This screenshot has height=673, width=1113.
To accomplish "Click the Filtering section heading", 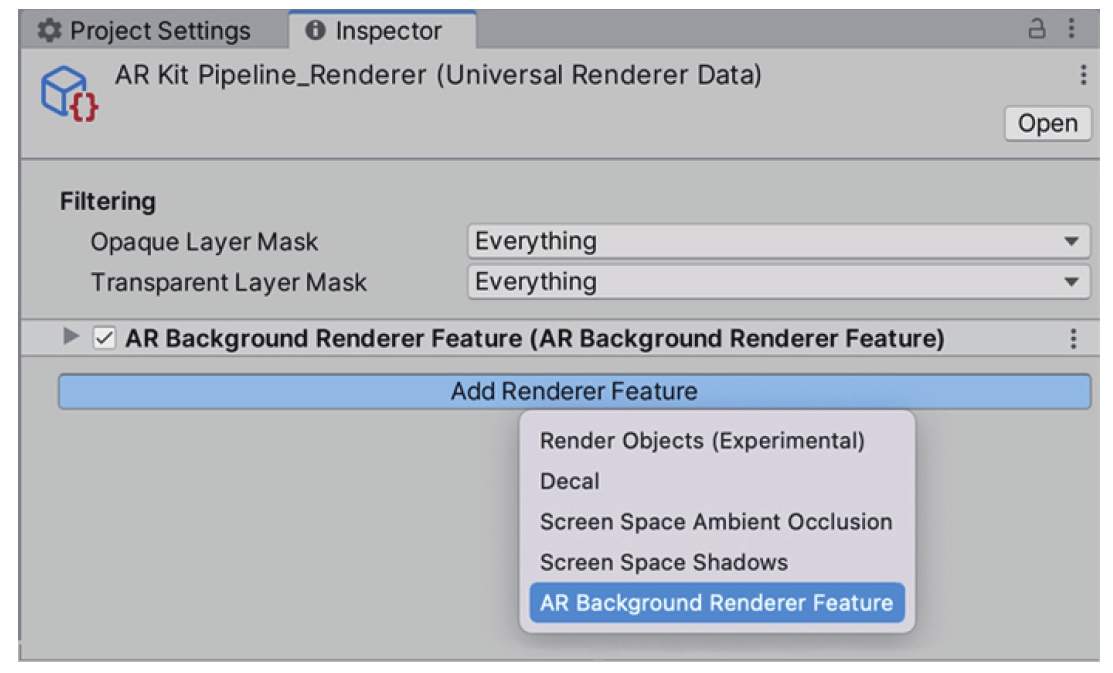I will pyautogui.click(x=108, y=202).
